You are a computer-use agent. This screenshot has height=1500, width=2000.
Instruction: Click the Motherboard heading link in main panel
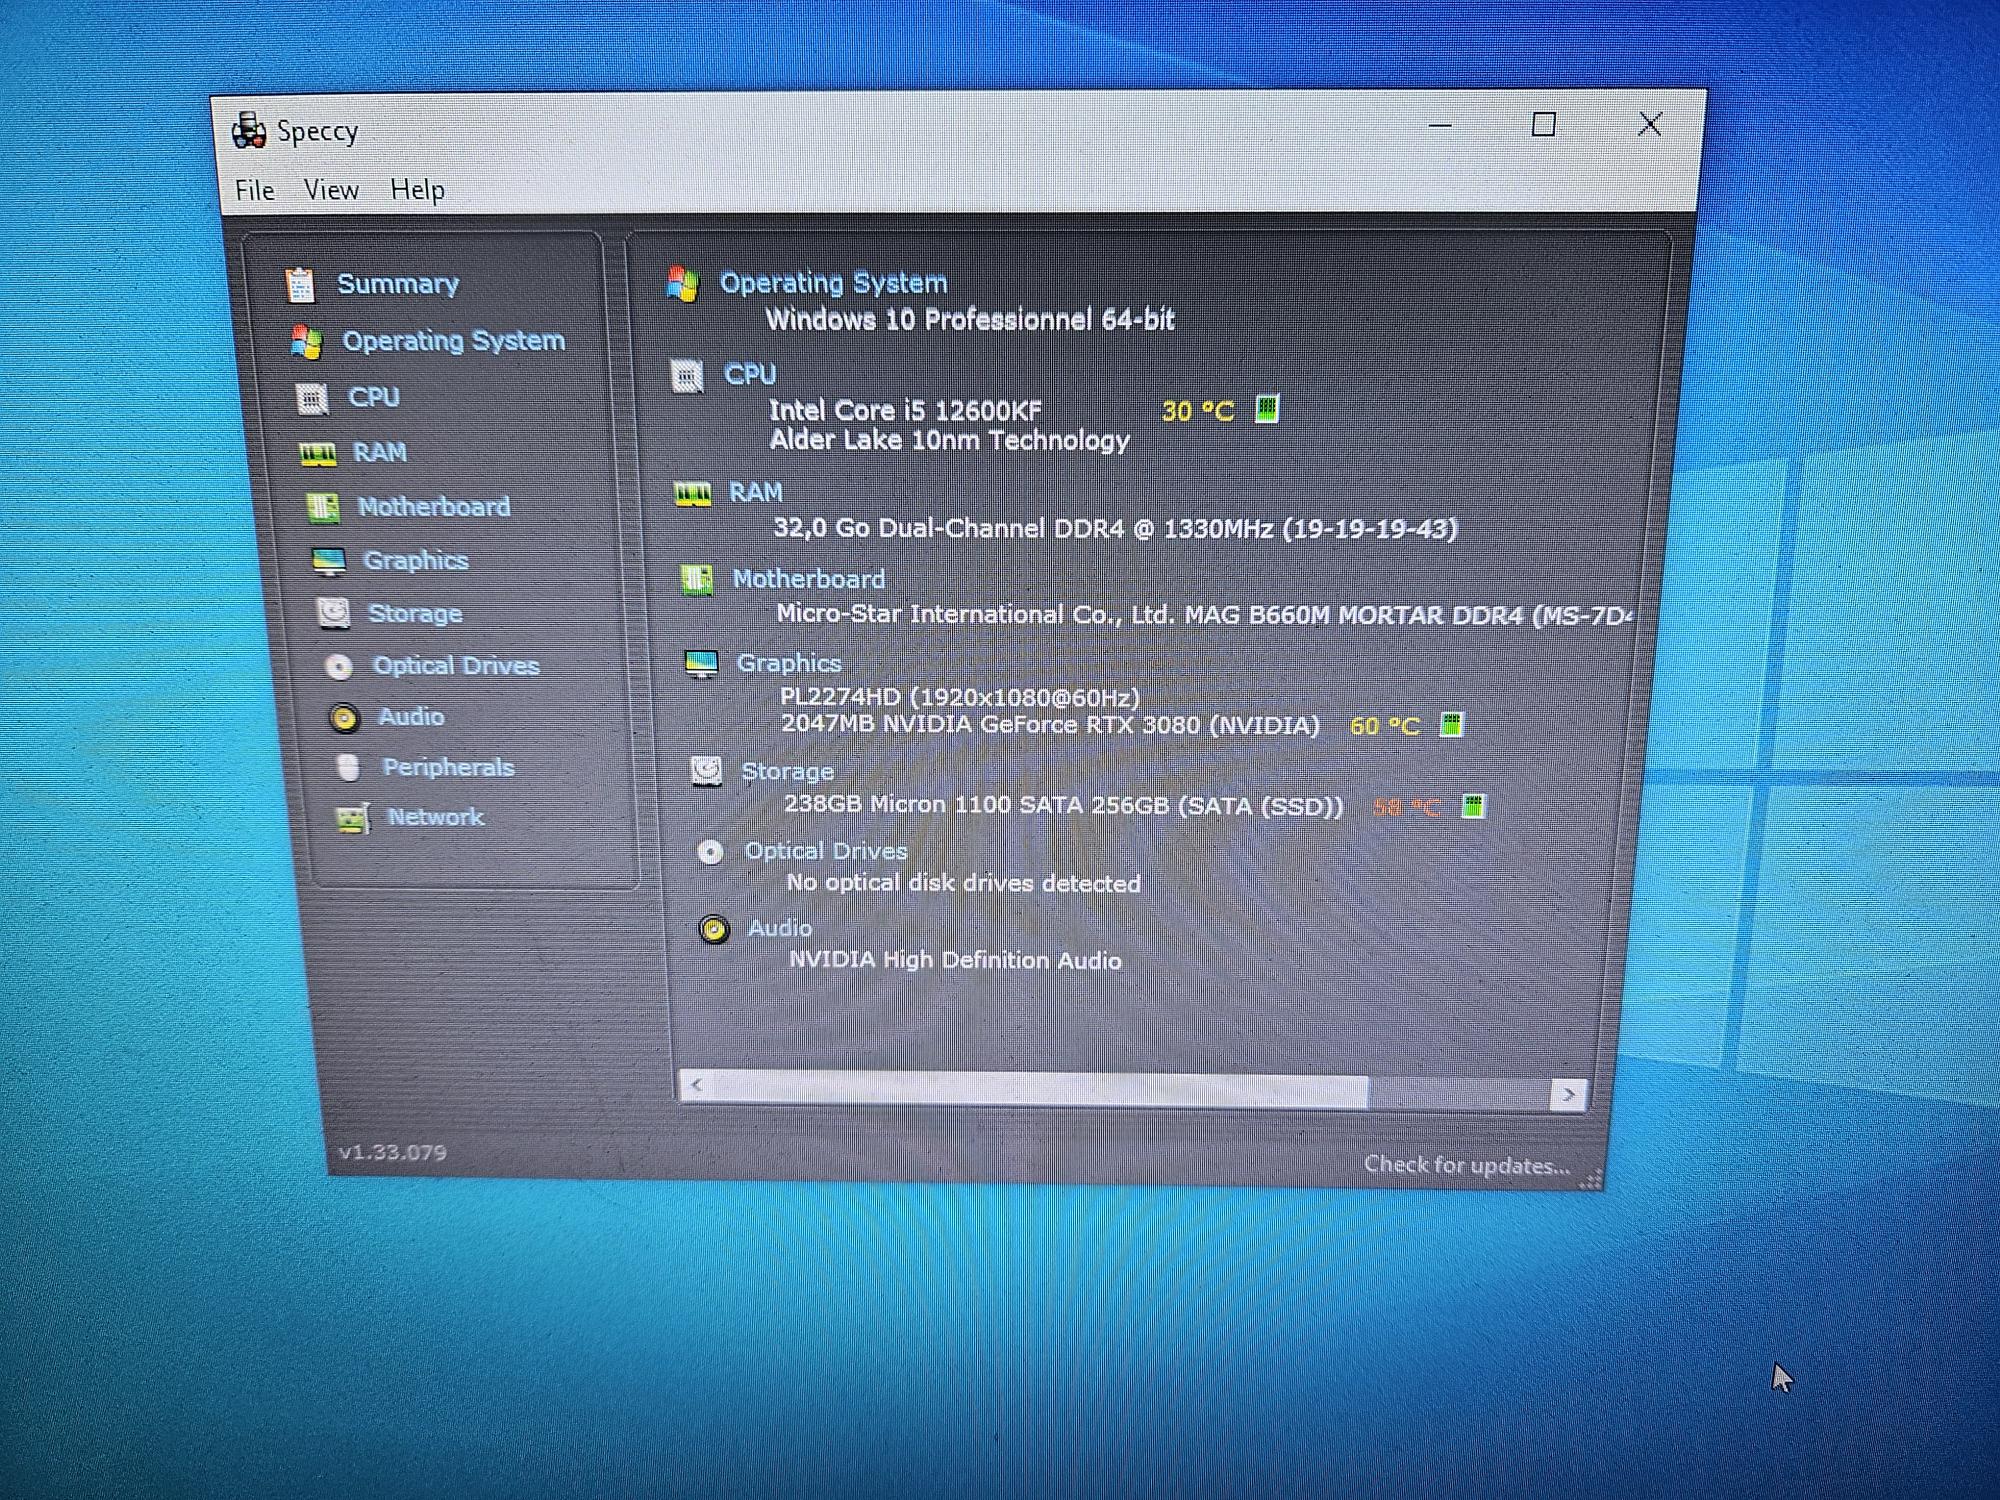point(809,579)
